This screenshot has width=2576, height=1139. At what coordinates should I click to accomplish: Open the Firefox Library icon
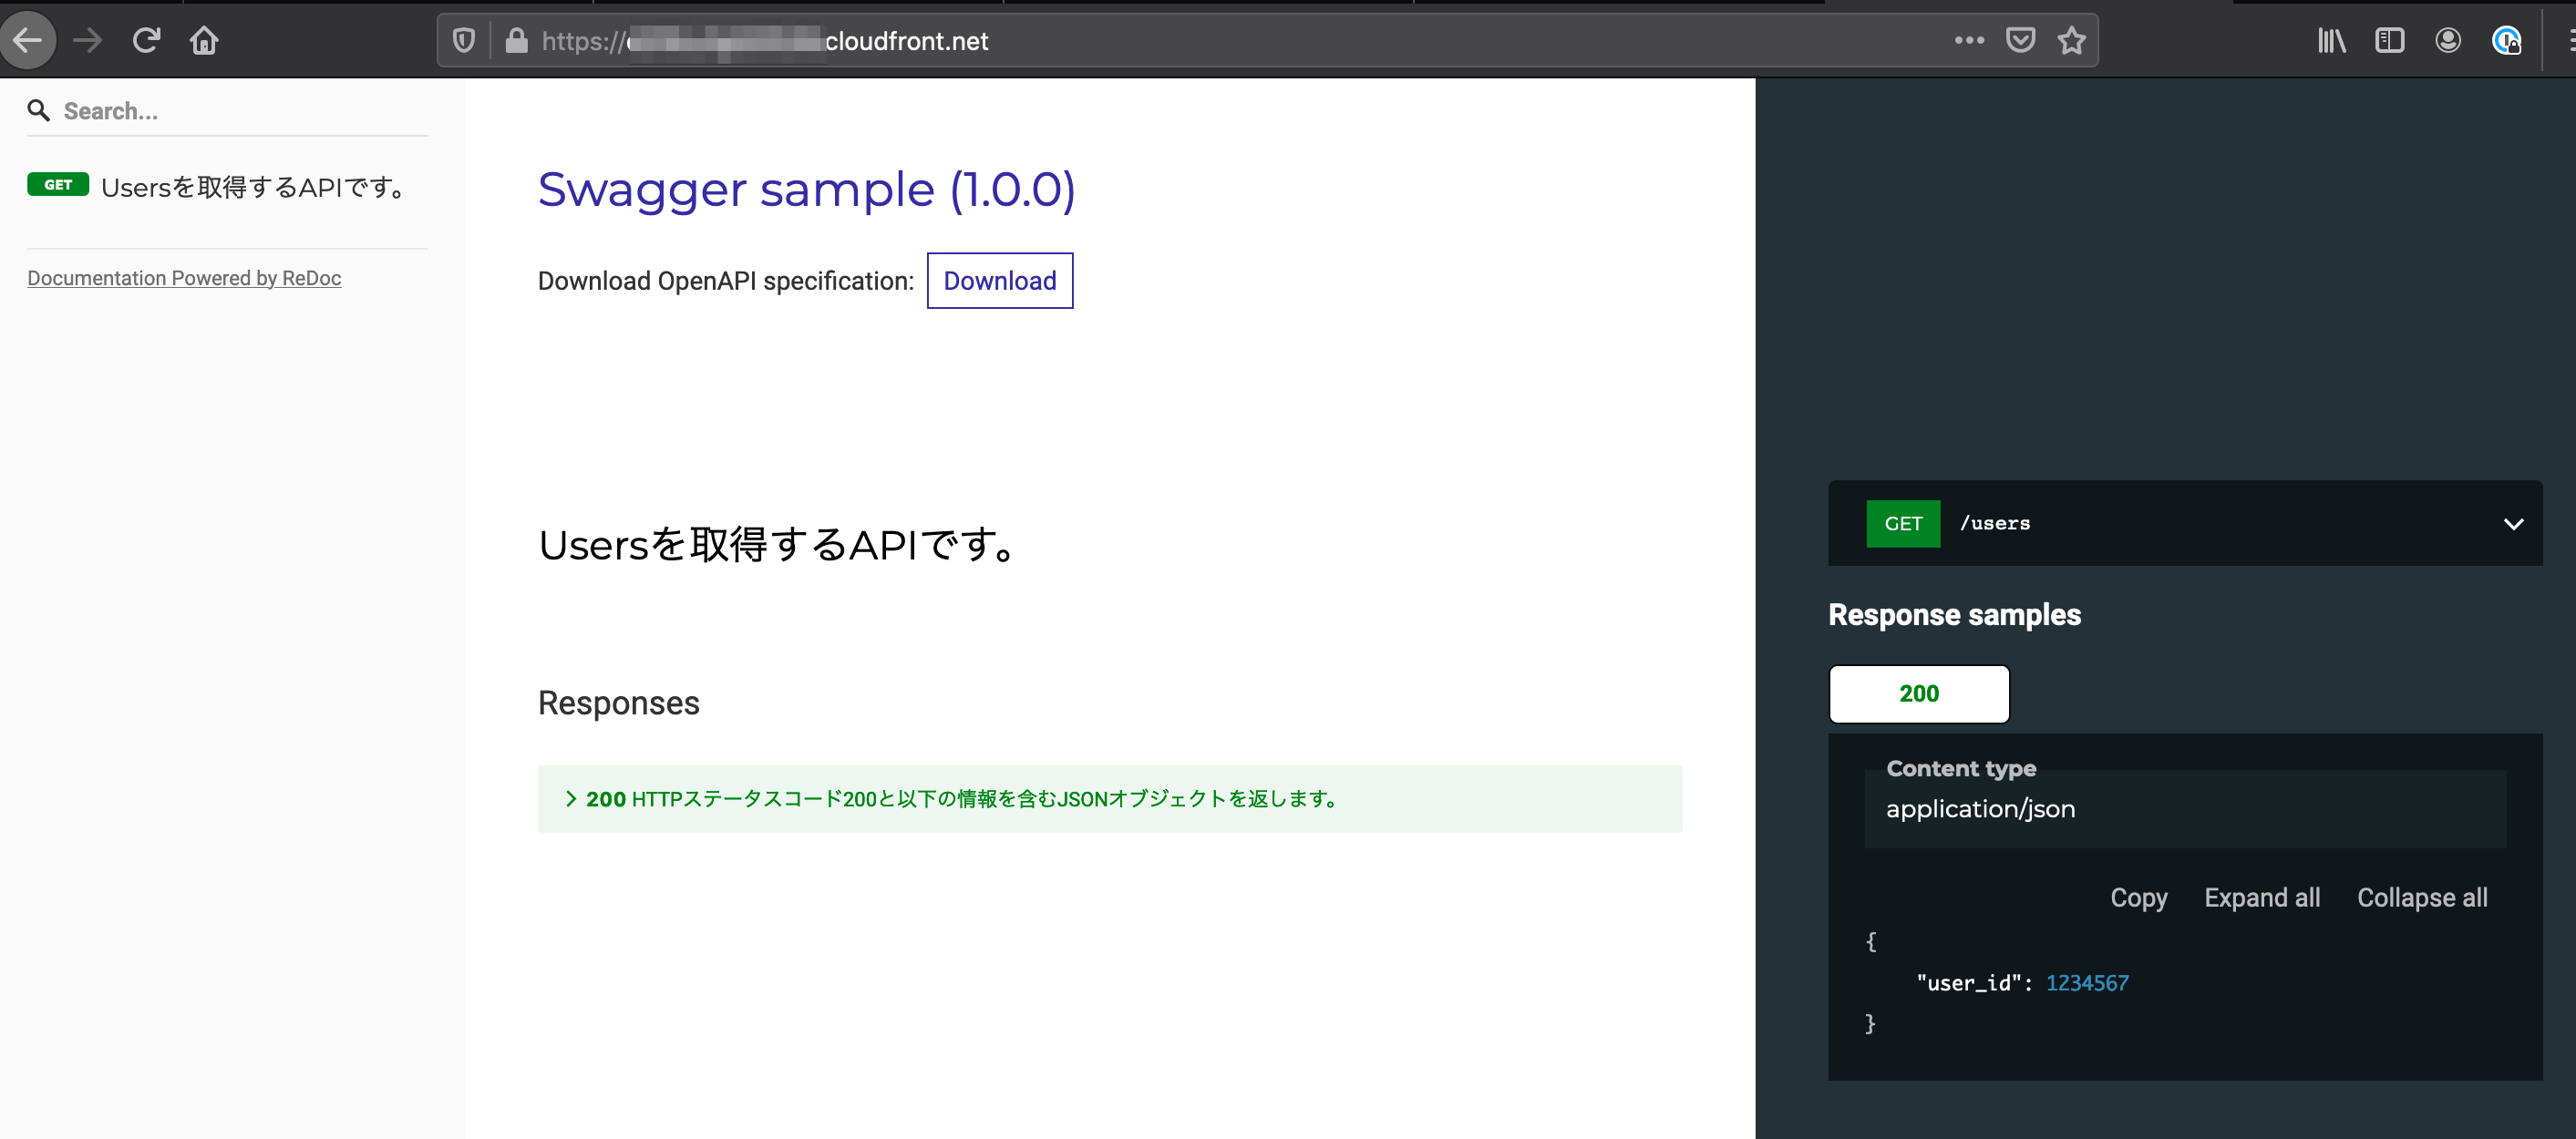[2332, 40]
